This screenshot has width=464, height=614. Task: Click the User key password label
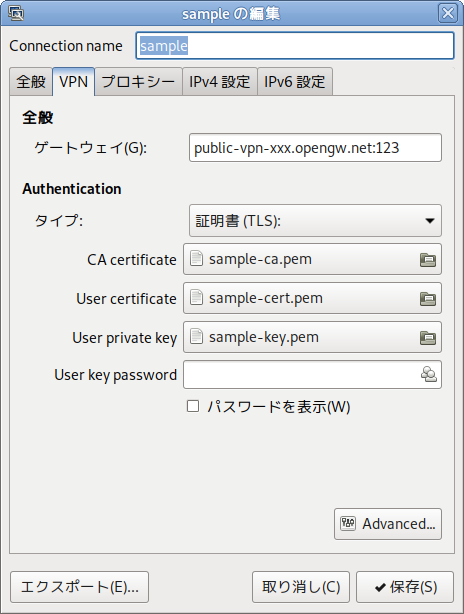(116, 375)
